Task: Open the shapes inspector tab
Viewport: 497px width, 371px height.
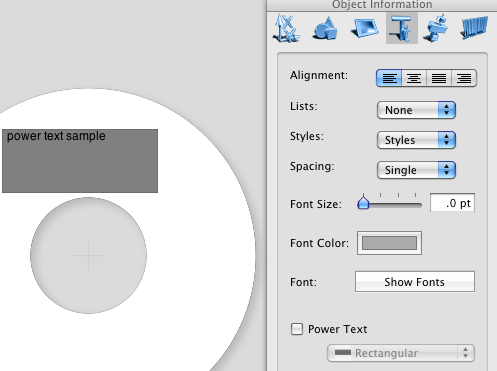Action: tap(325, 28)
